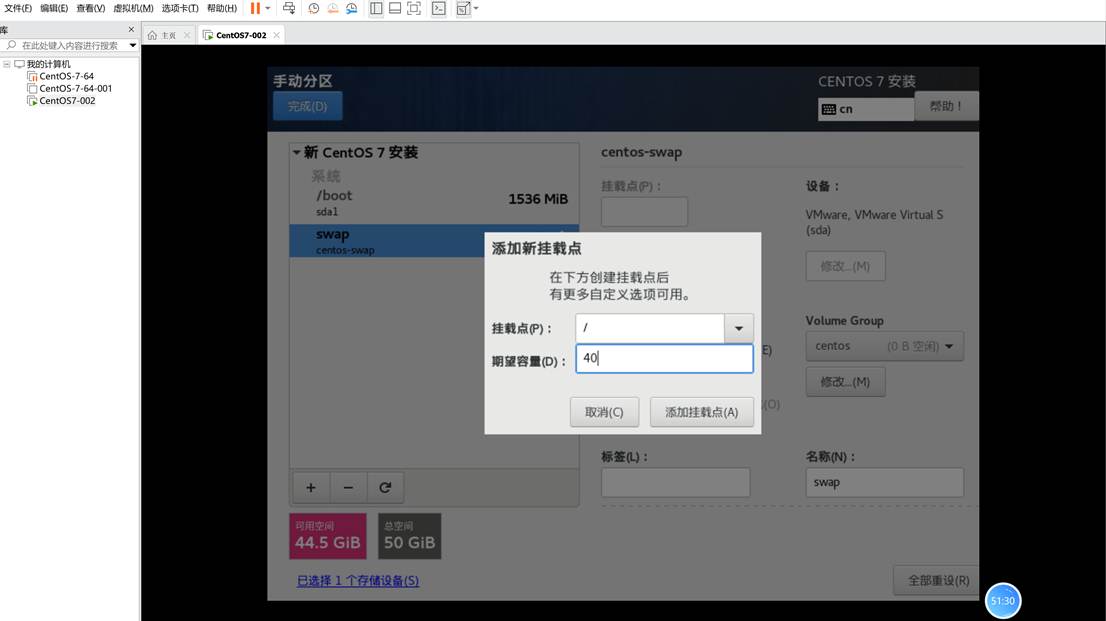The image size is (1106, 621).
Task: Open the 查看(V) menu
Action: (x=90, y=8)
